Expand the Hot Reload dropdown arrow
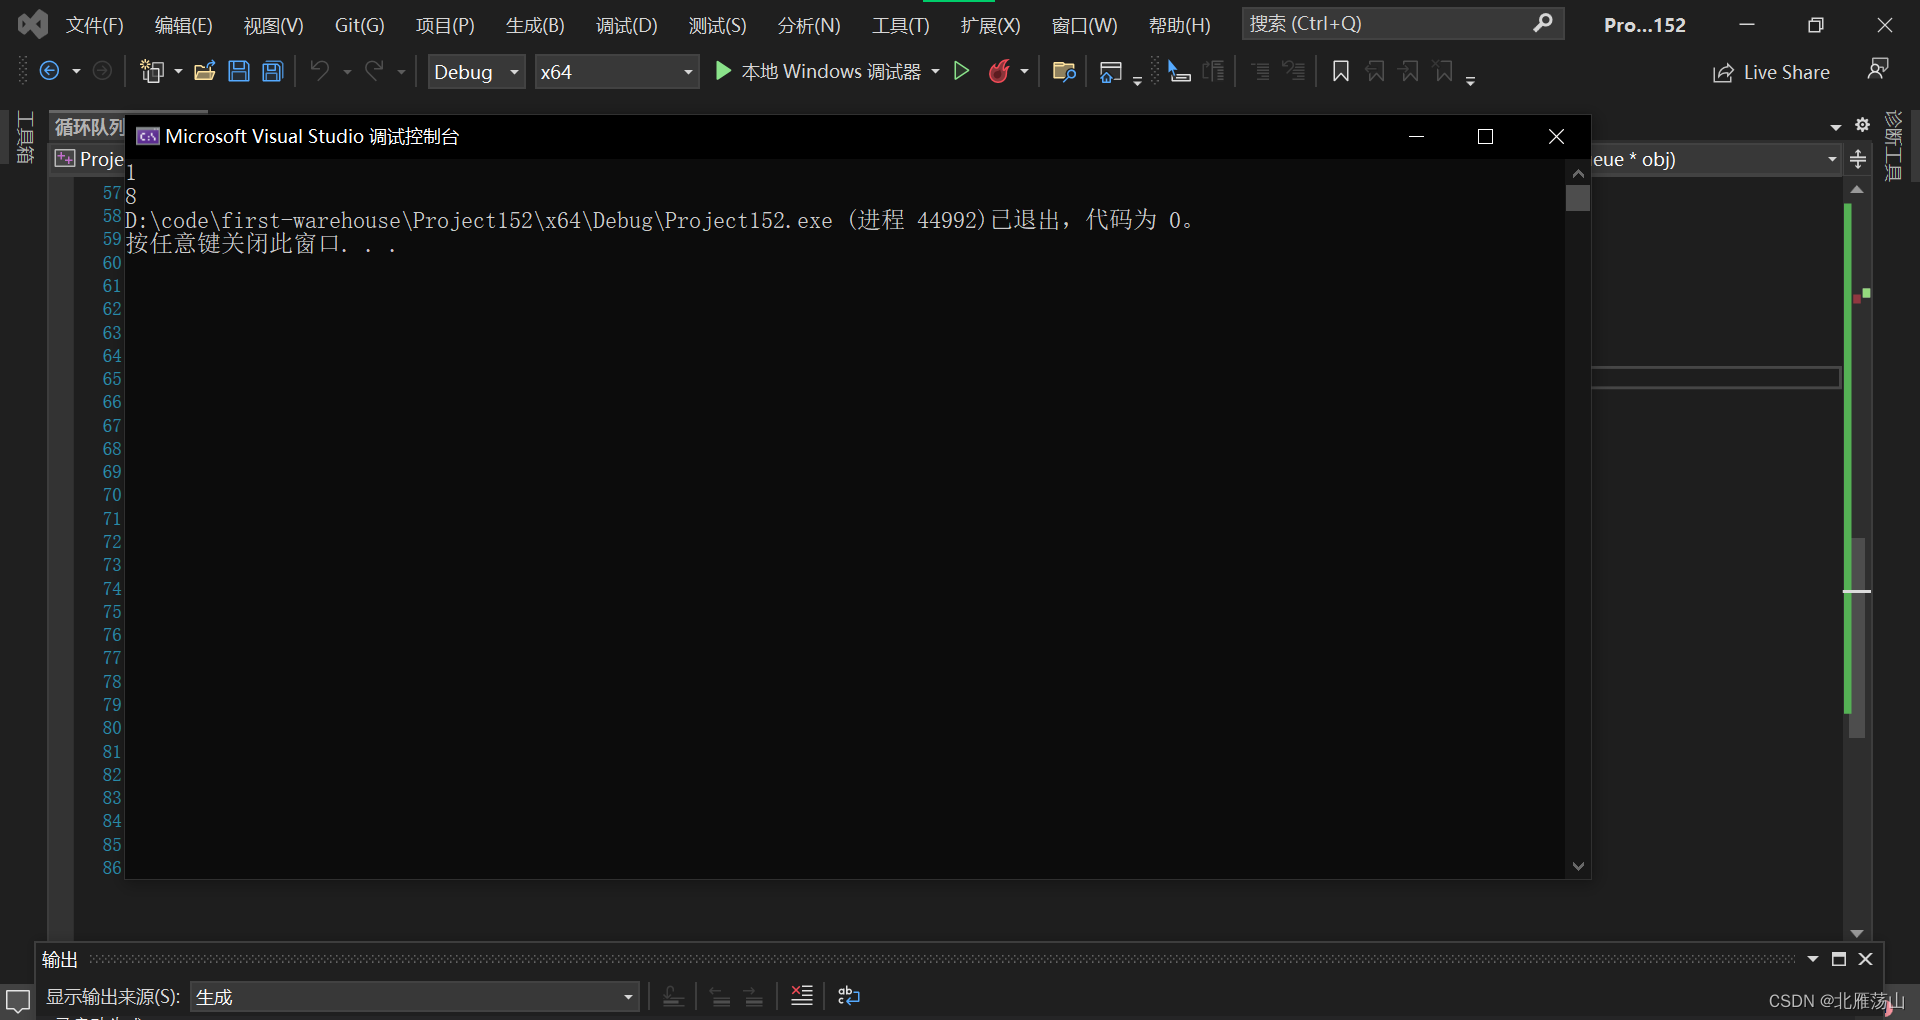The image size is (1920, 1020). [x=1024, y=71]
